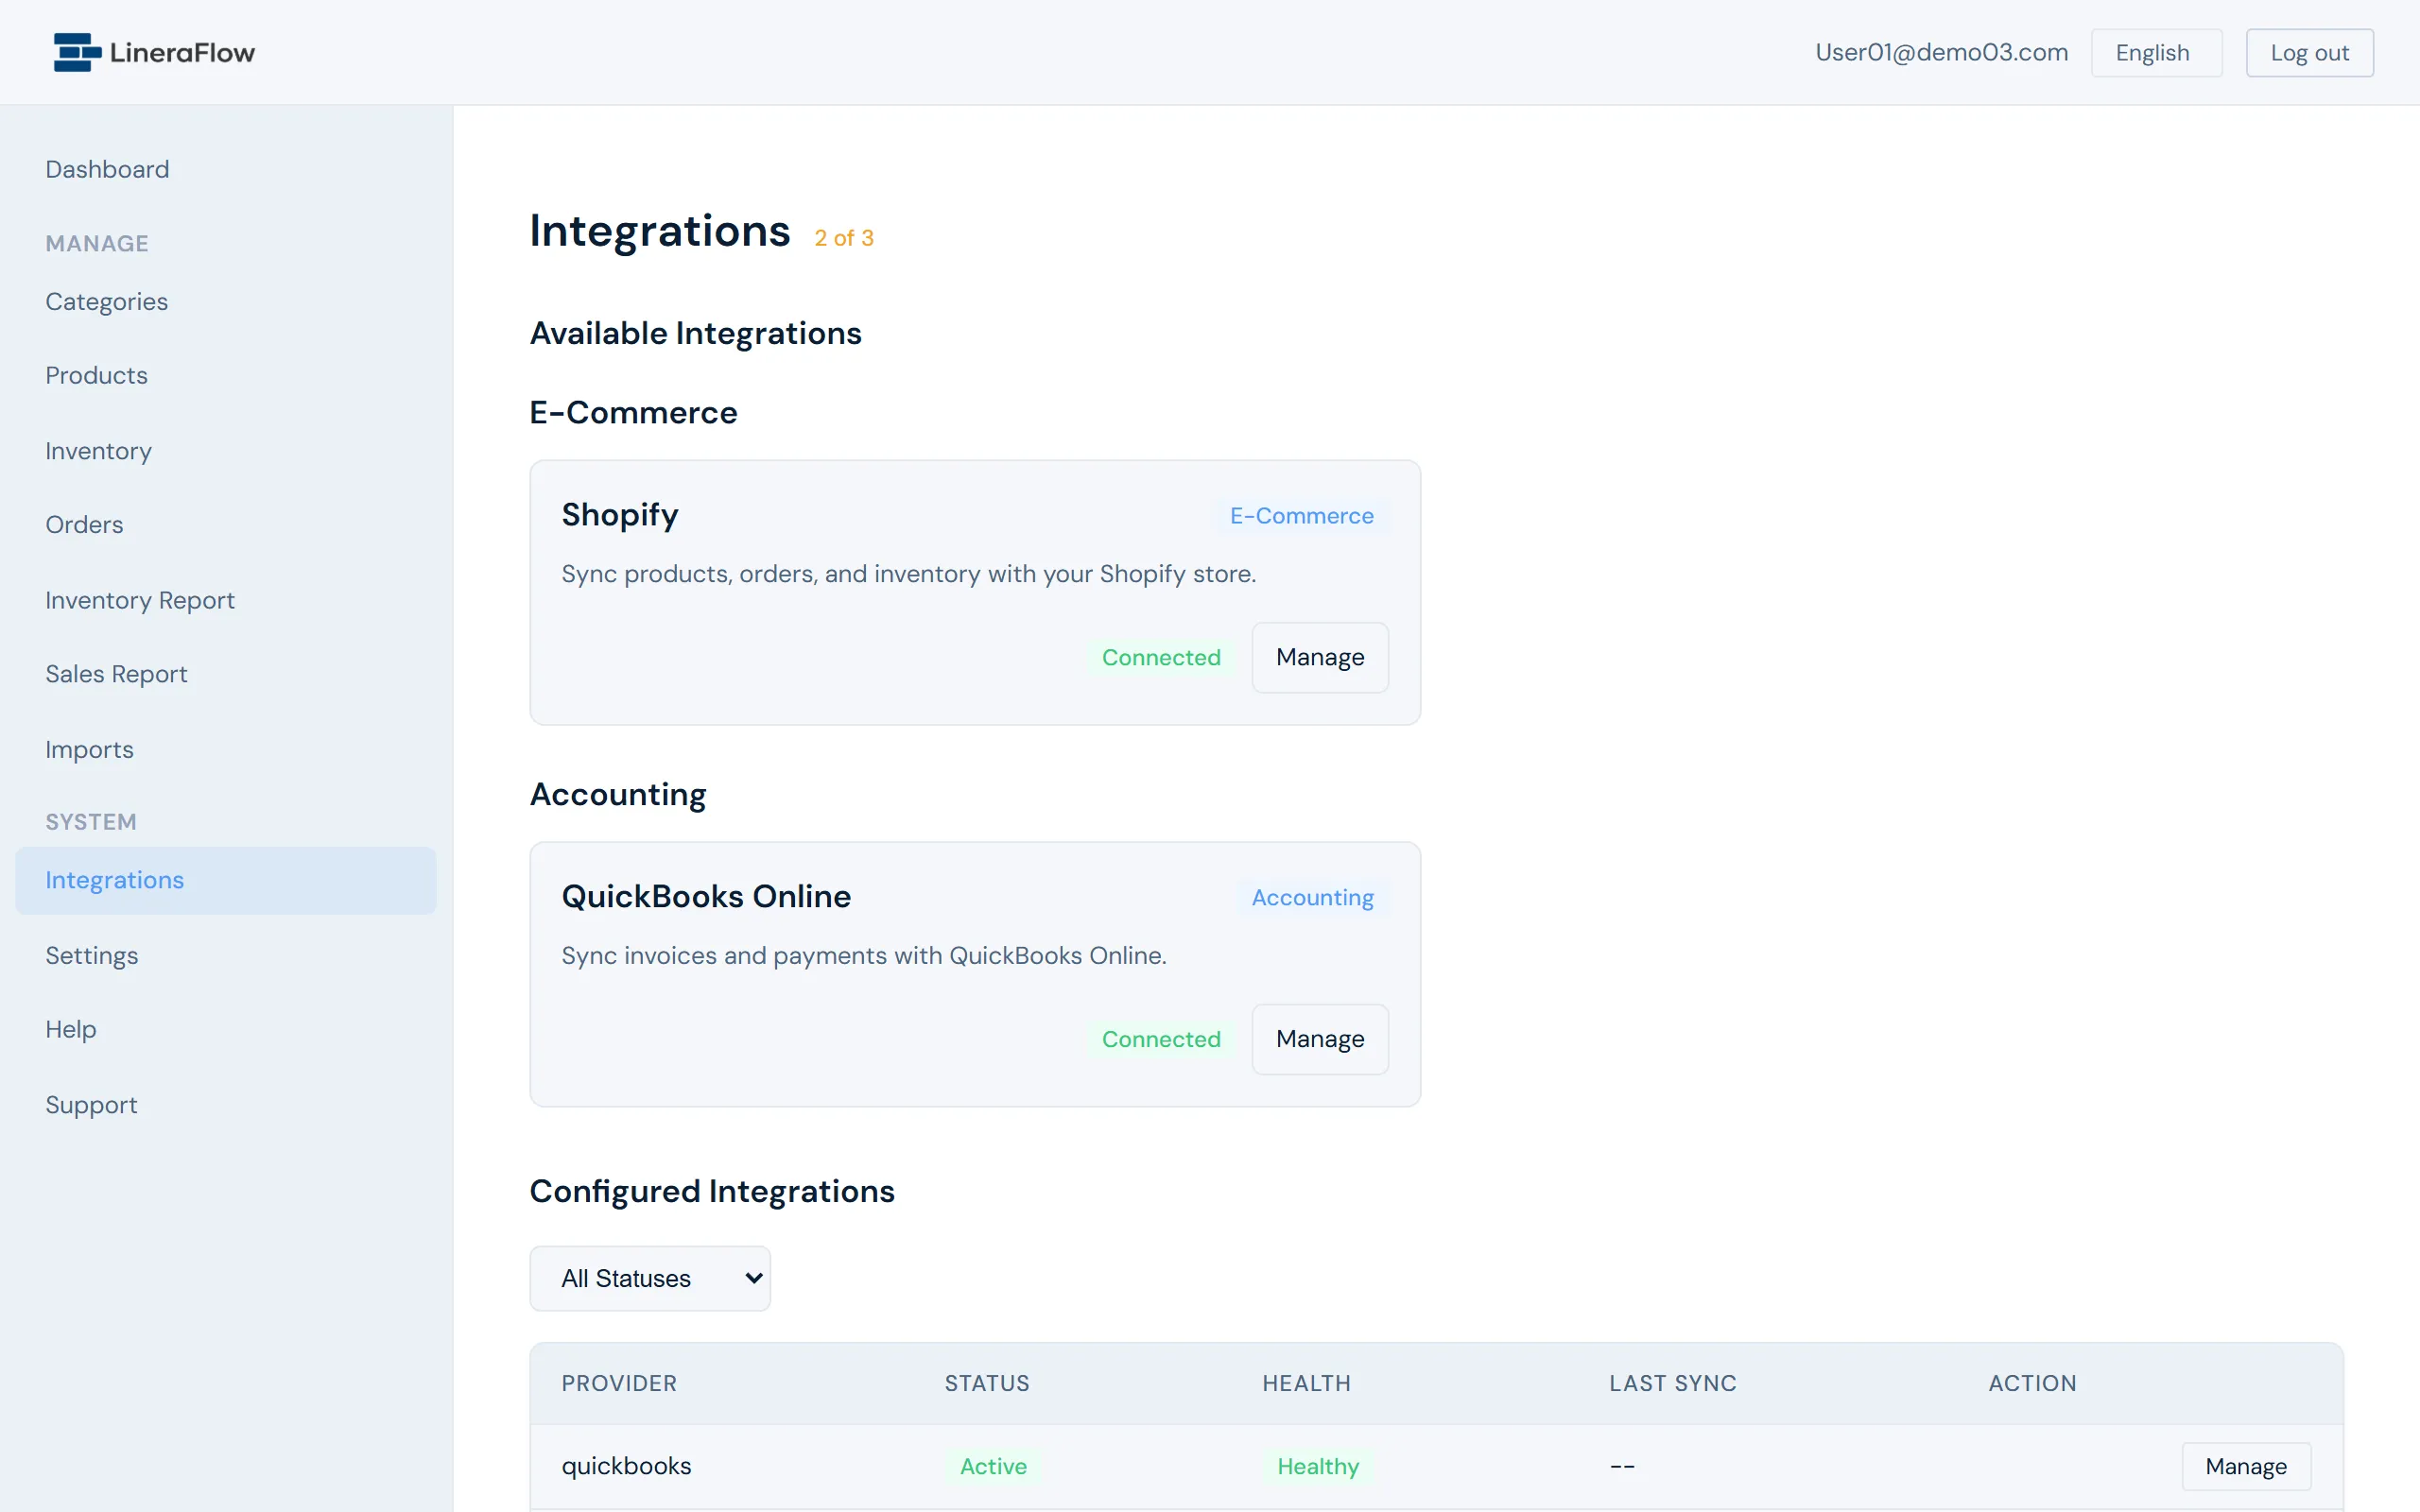Click the PROVIDER column header
This screenshot has height=1512, width=2420.
(x=619, y=1383)
